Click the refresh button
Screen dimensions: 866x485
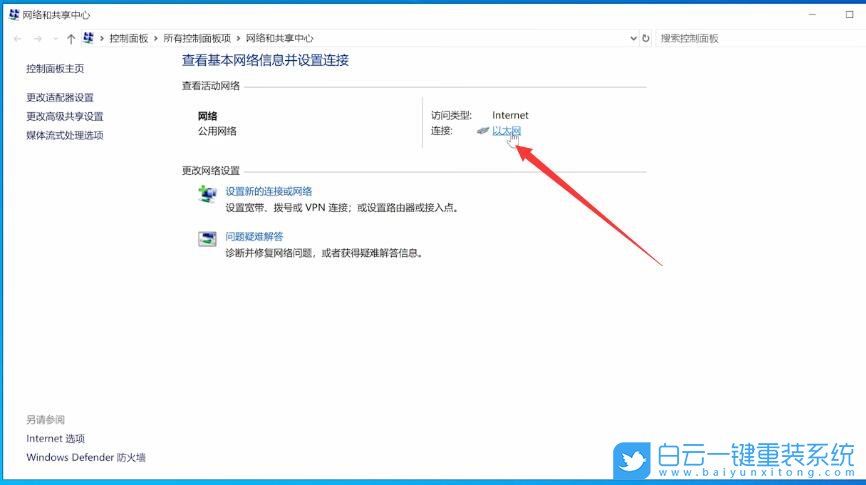coord(646,38)
